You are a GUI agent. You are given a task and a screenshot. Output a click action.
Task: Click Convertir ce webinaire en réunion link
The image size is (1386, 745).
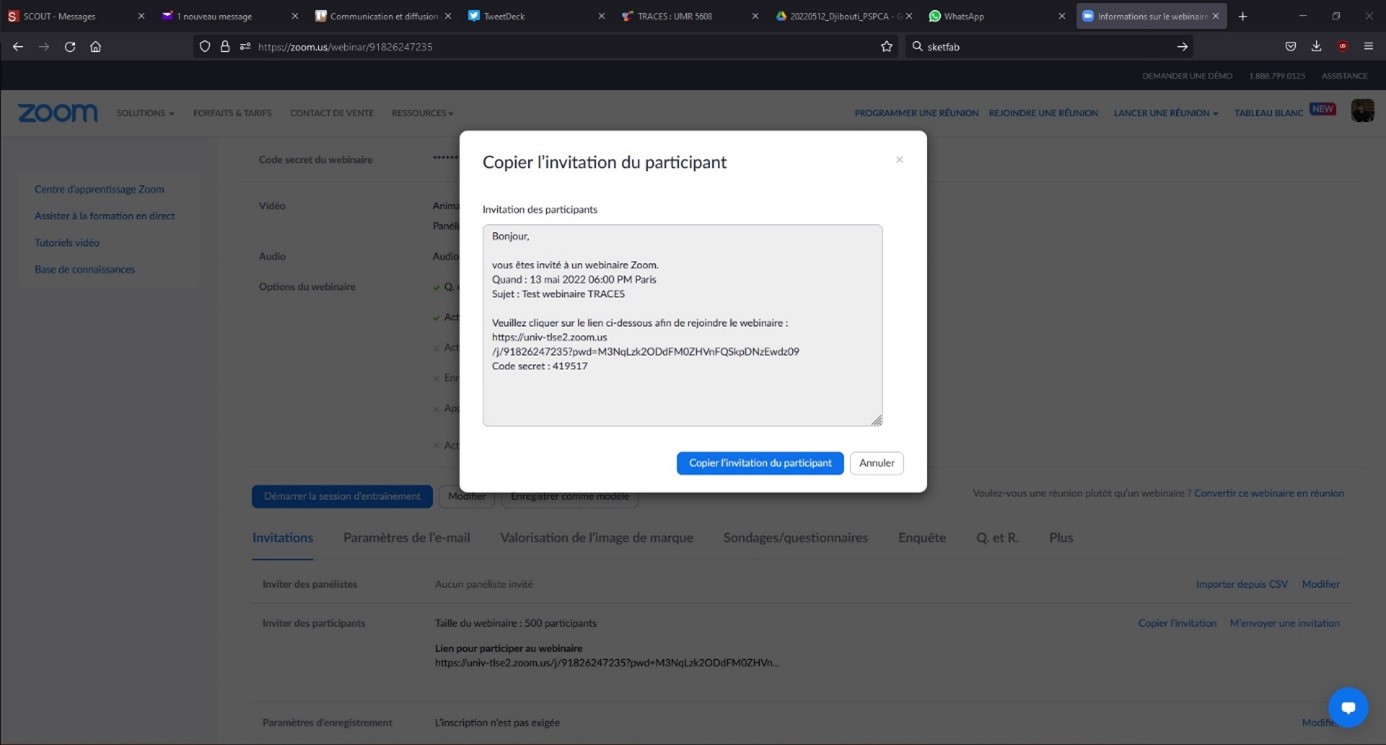coord(1268,493)
